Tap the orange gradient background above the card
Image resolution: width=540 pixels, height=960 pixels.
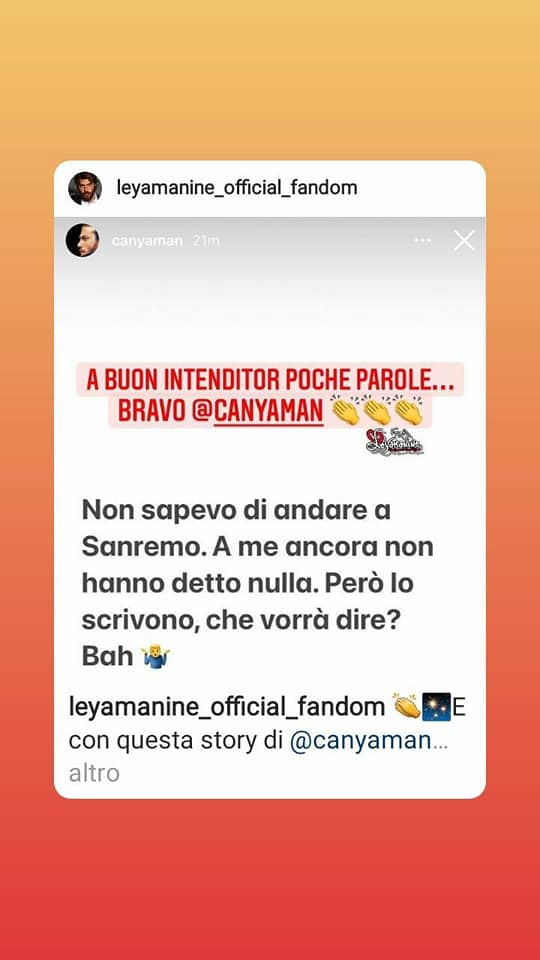tap(270, 80)
